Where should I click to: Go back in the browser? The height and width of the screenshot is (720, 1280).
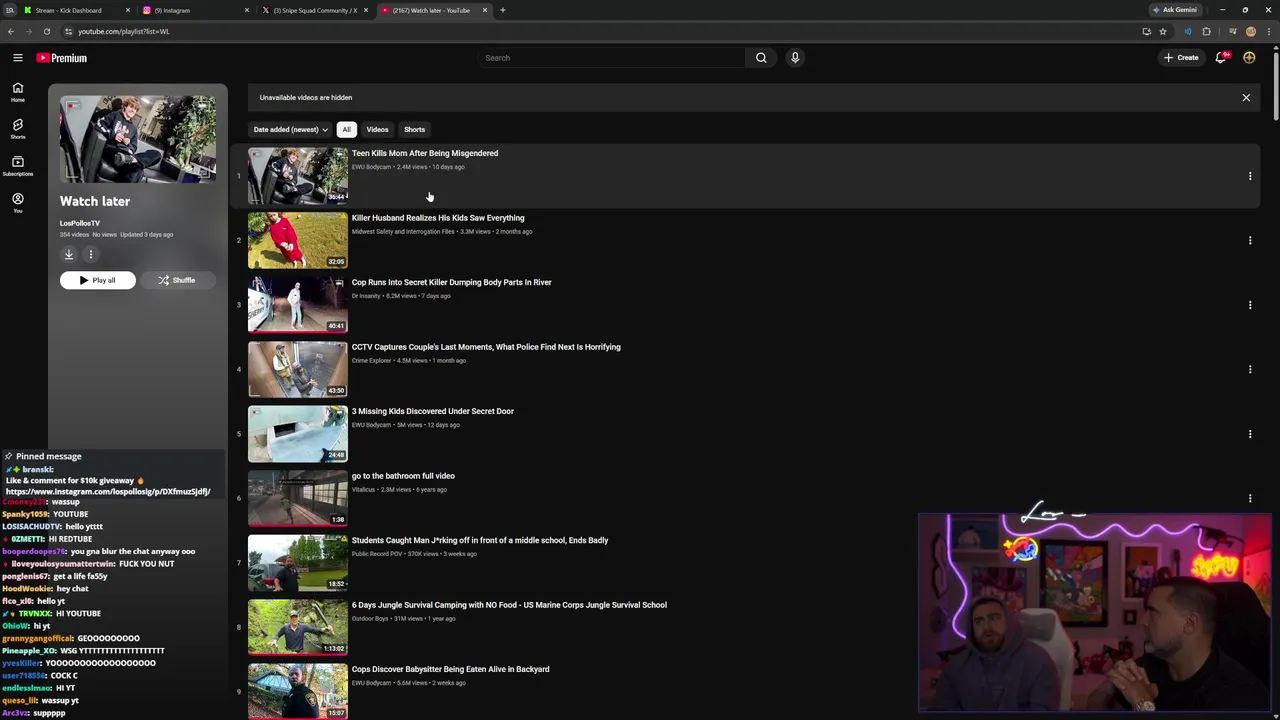pos(11,31)
